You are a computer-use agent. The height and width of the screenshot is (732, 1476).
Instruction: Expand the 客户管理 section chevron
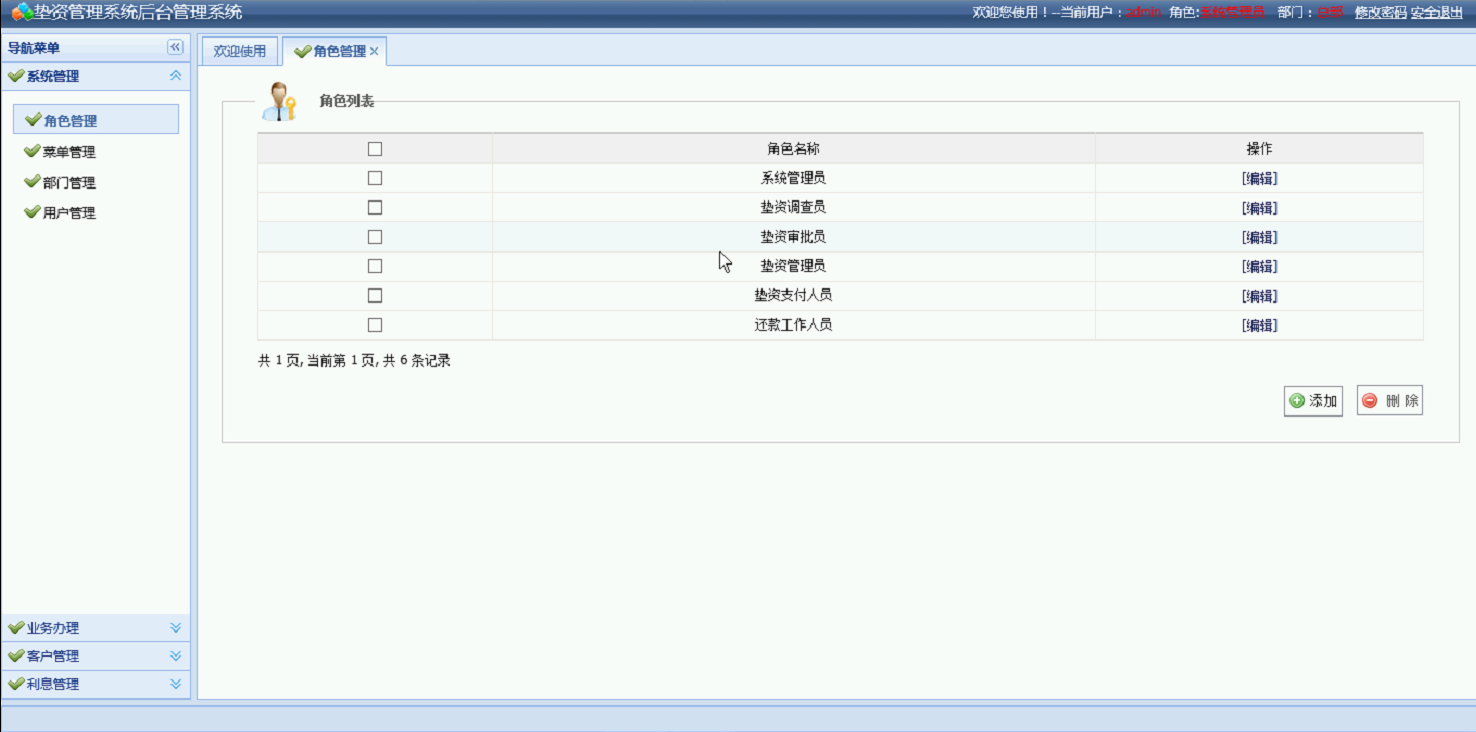(x=175, y=656)
